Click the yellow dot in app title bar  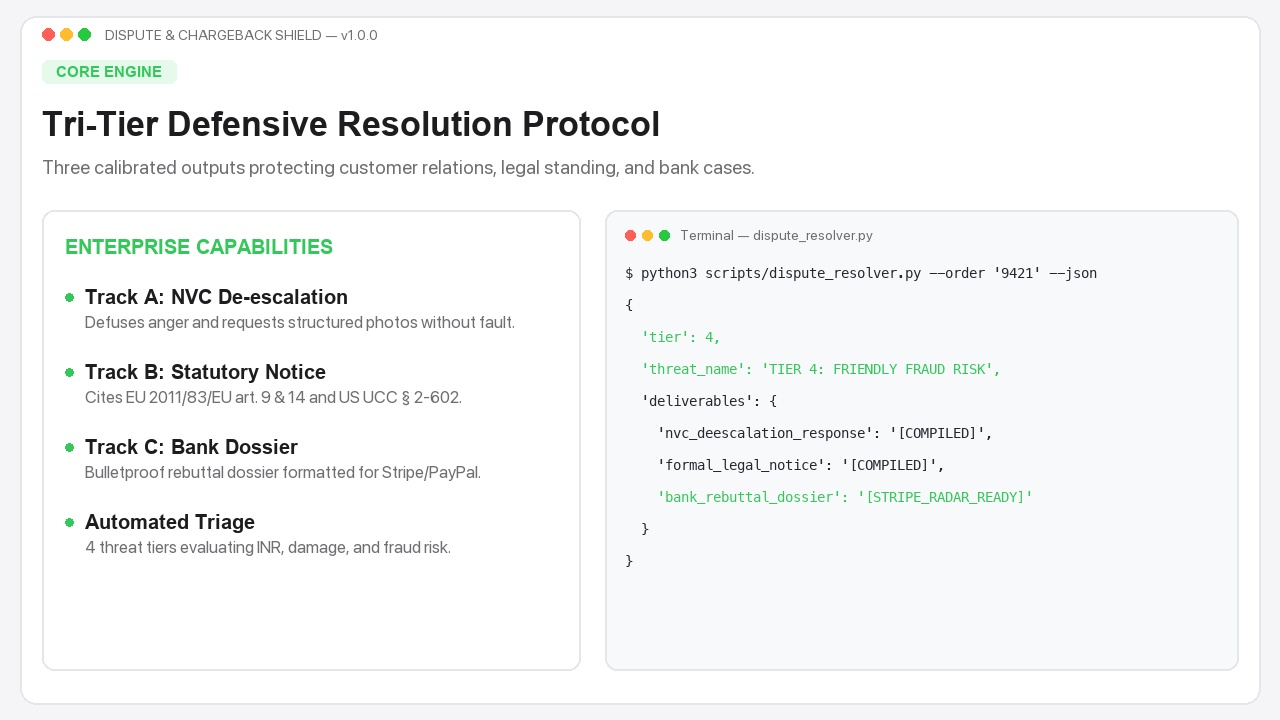[x=66, y=35]
